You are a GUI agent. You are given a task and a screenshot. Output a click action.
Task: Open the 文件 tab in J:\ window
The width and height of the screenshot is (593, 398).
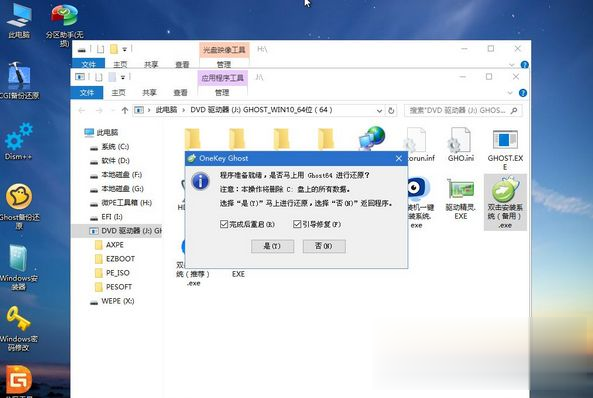(87, 93)
